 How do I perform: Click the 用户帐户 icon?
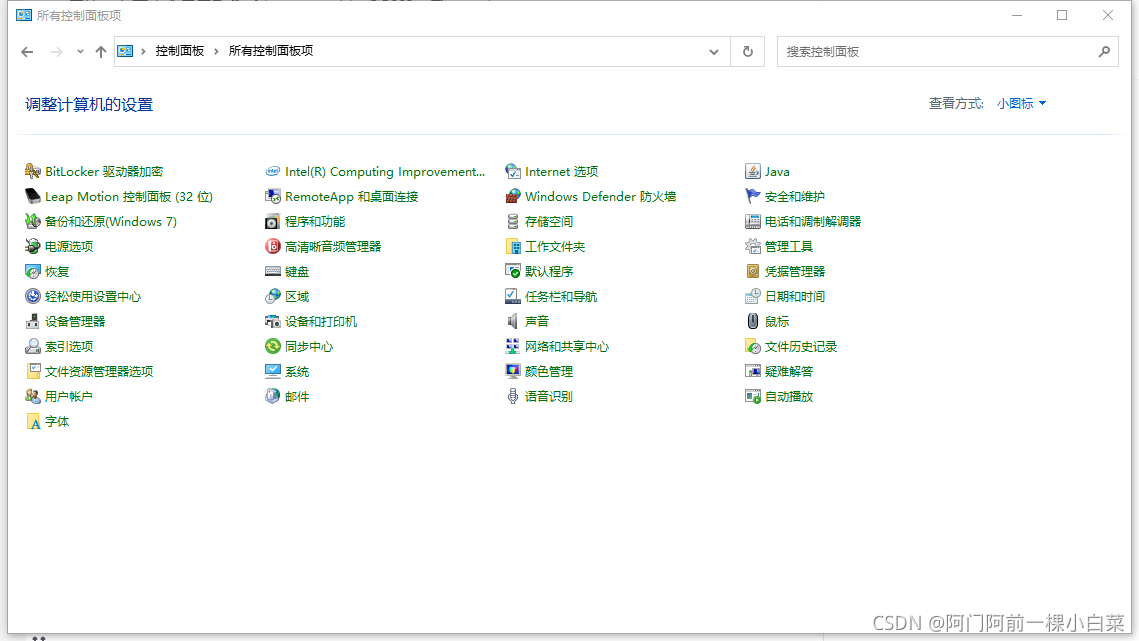pos(33,397)
